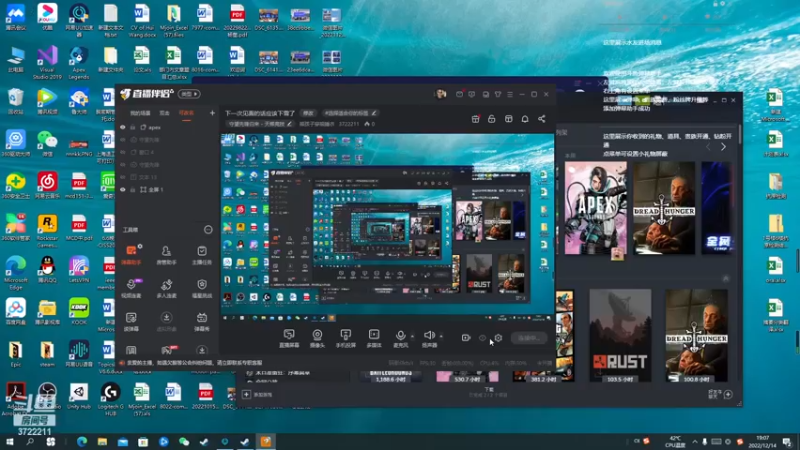Screen dimensions: 800x450
Task: Toggle visibility of the apex source
Action: (122, 127)
